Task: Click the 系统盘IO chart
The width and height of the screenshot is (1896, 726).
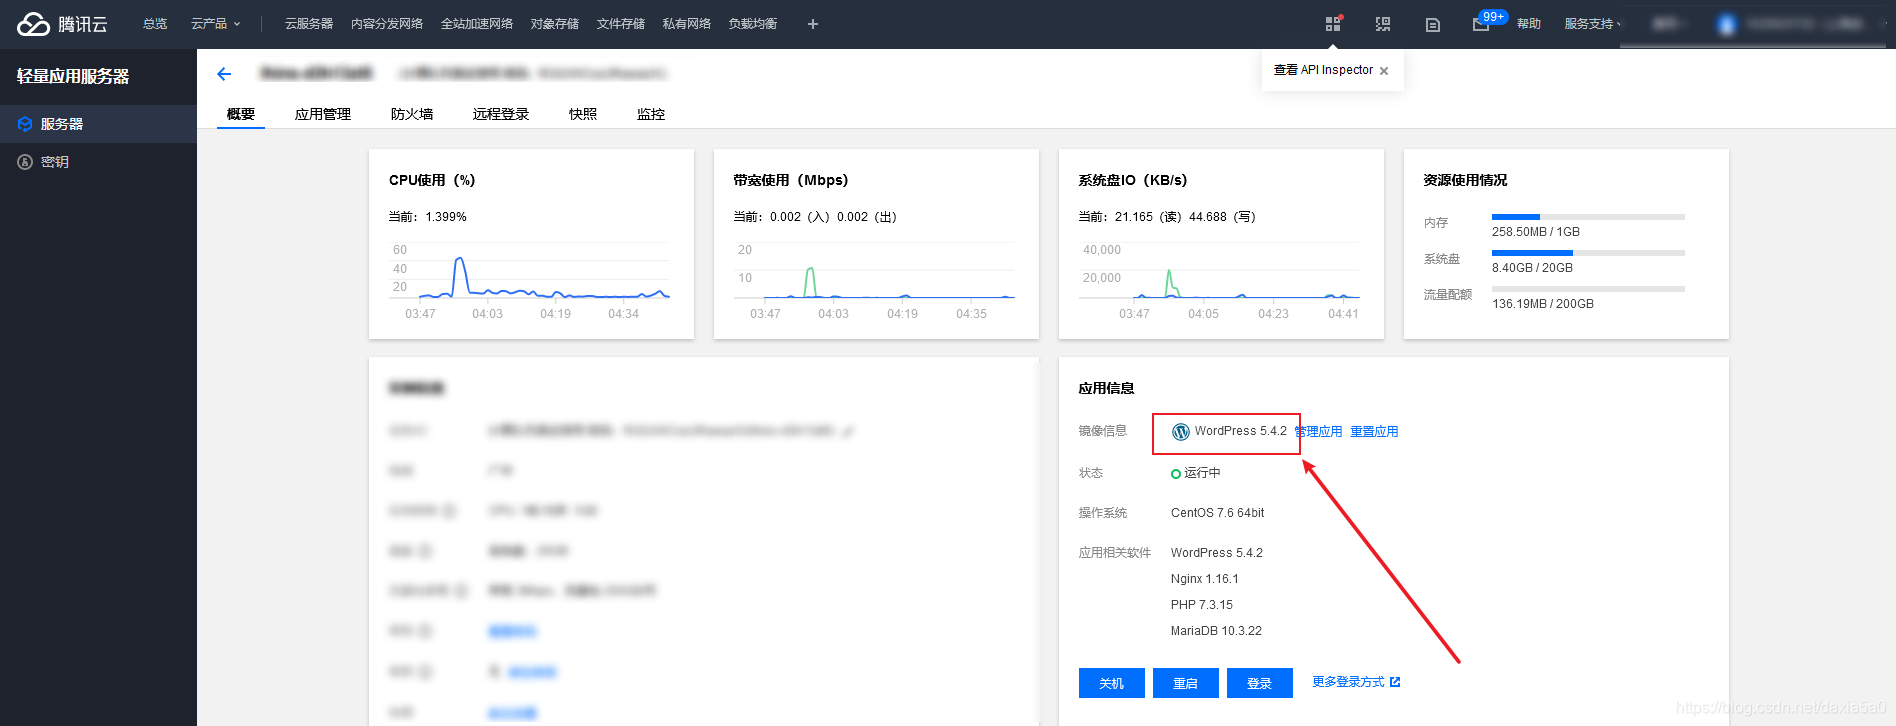Action: 1221,279
